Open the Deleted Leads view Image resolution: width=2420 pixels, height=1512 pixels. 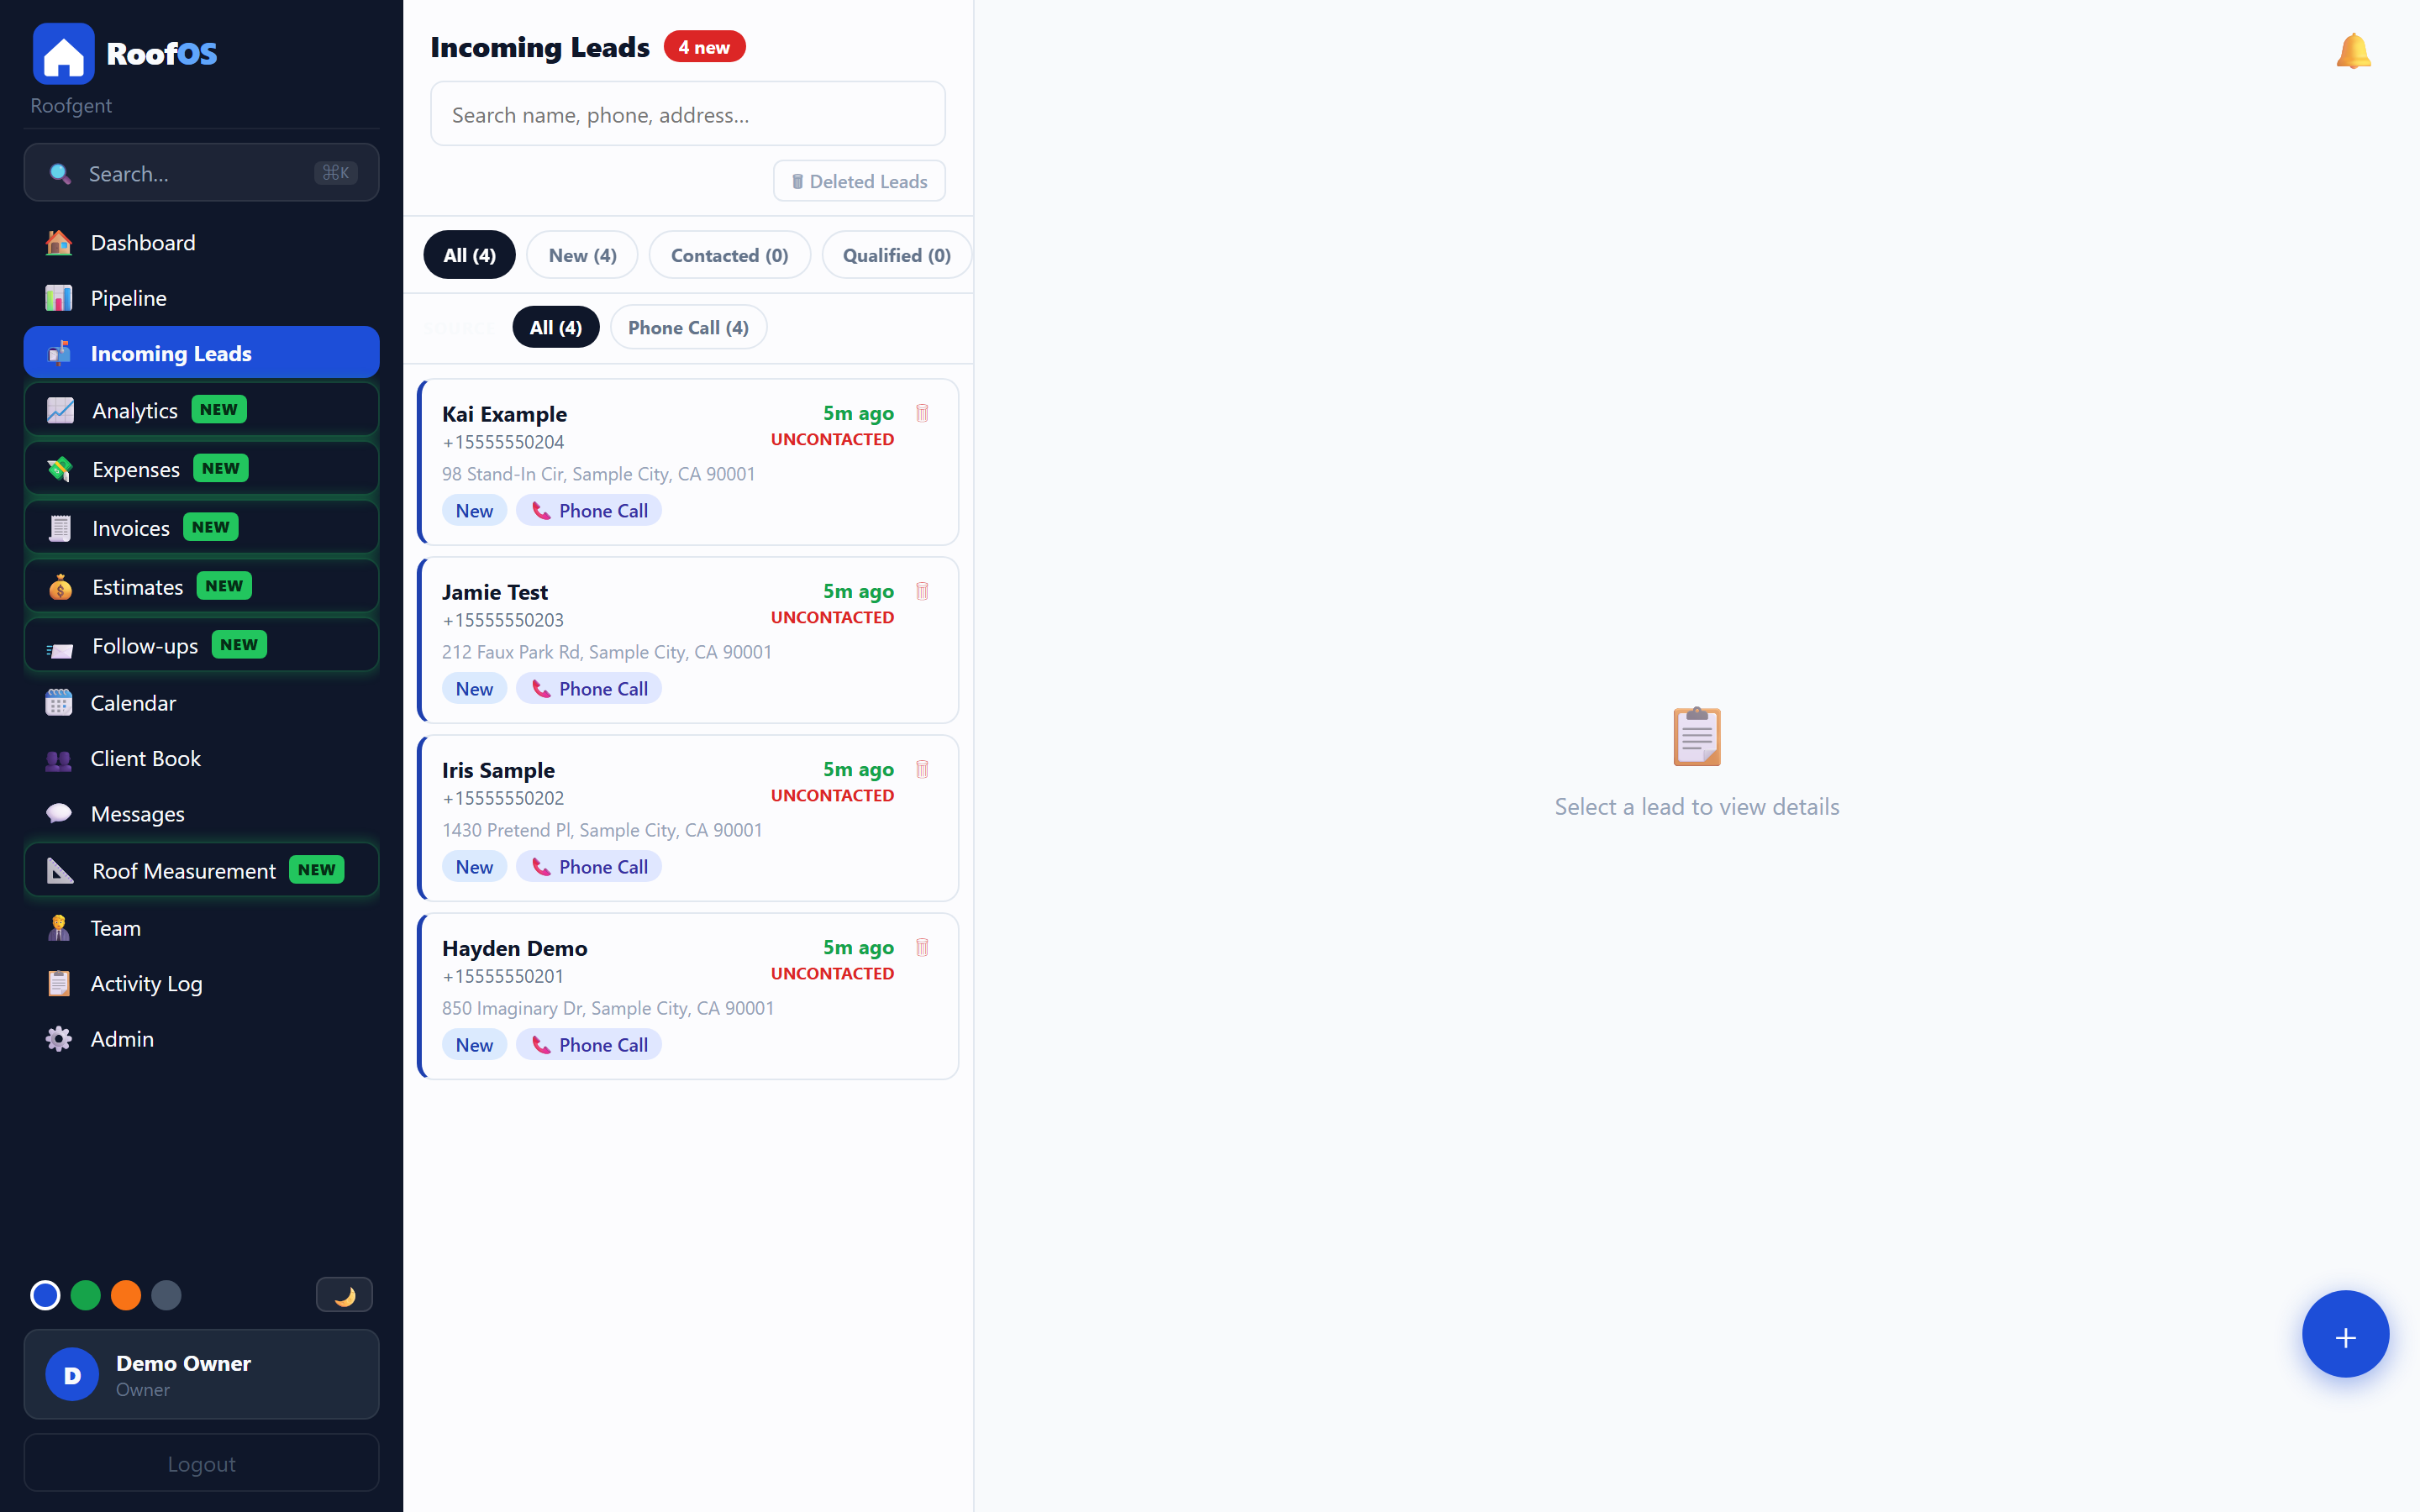coord(858,181)
